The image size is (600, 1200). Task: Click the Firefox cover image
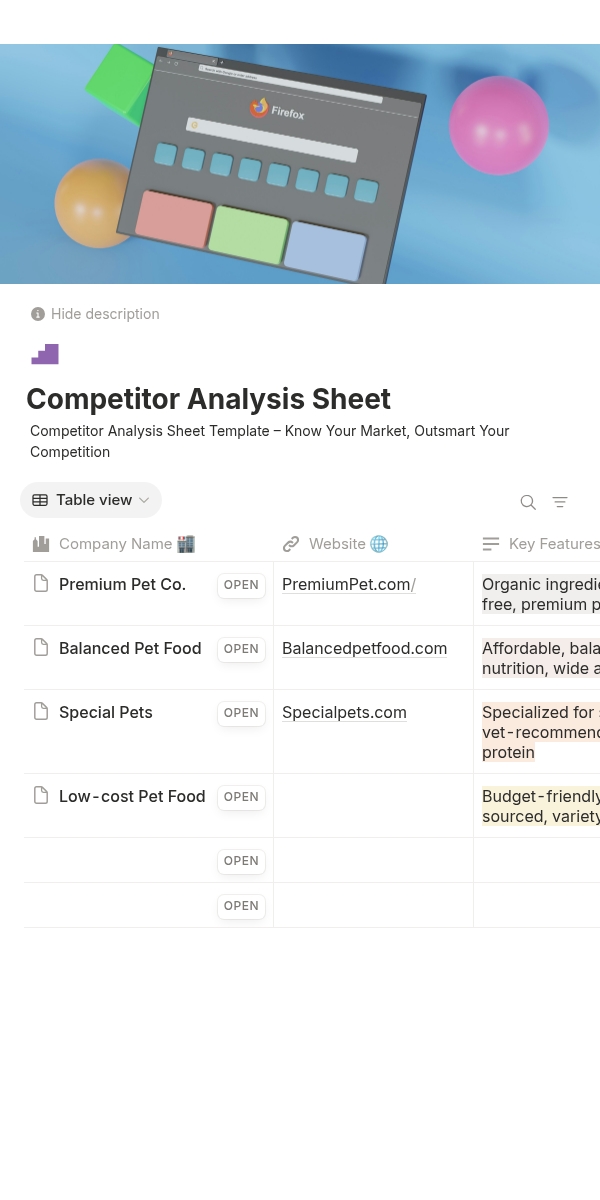click(x=300, y=164)
